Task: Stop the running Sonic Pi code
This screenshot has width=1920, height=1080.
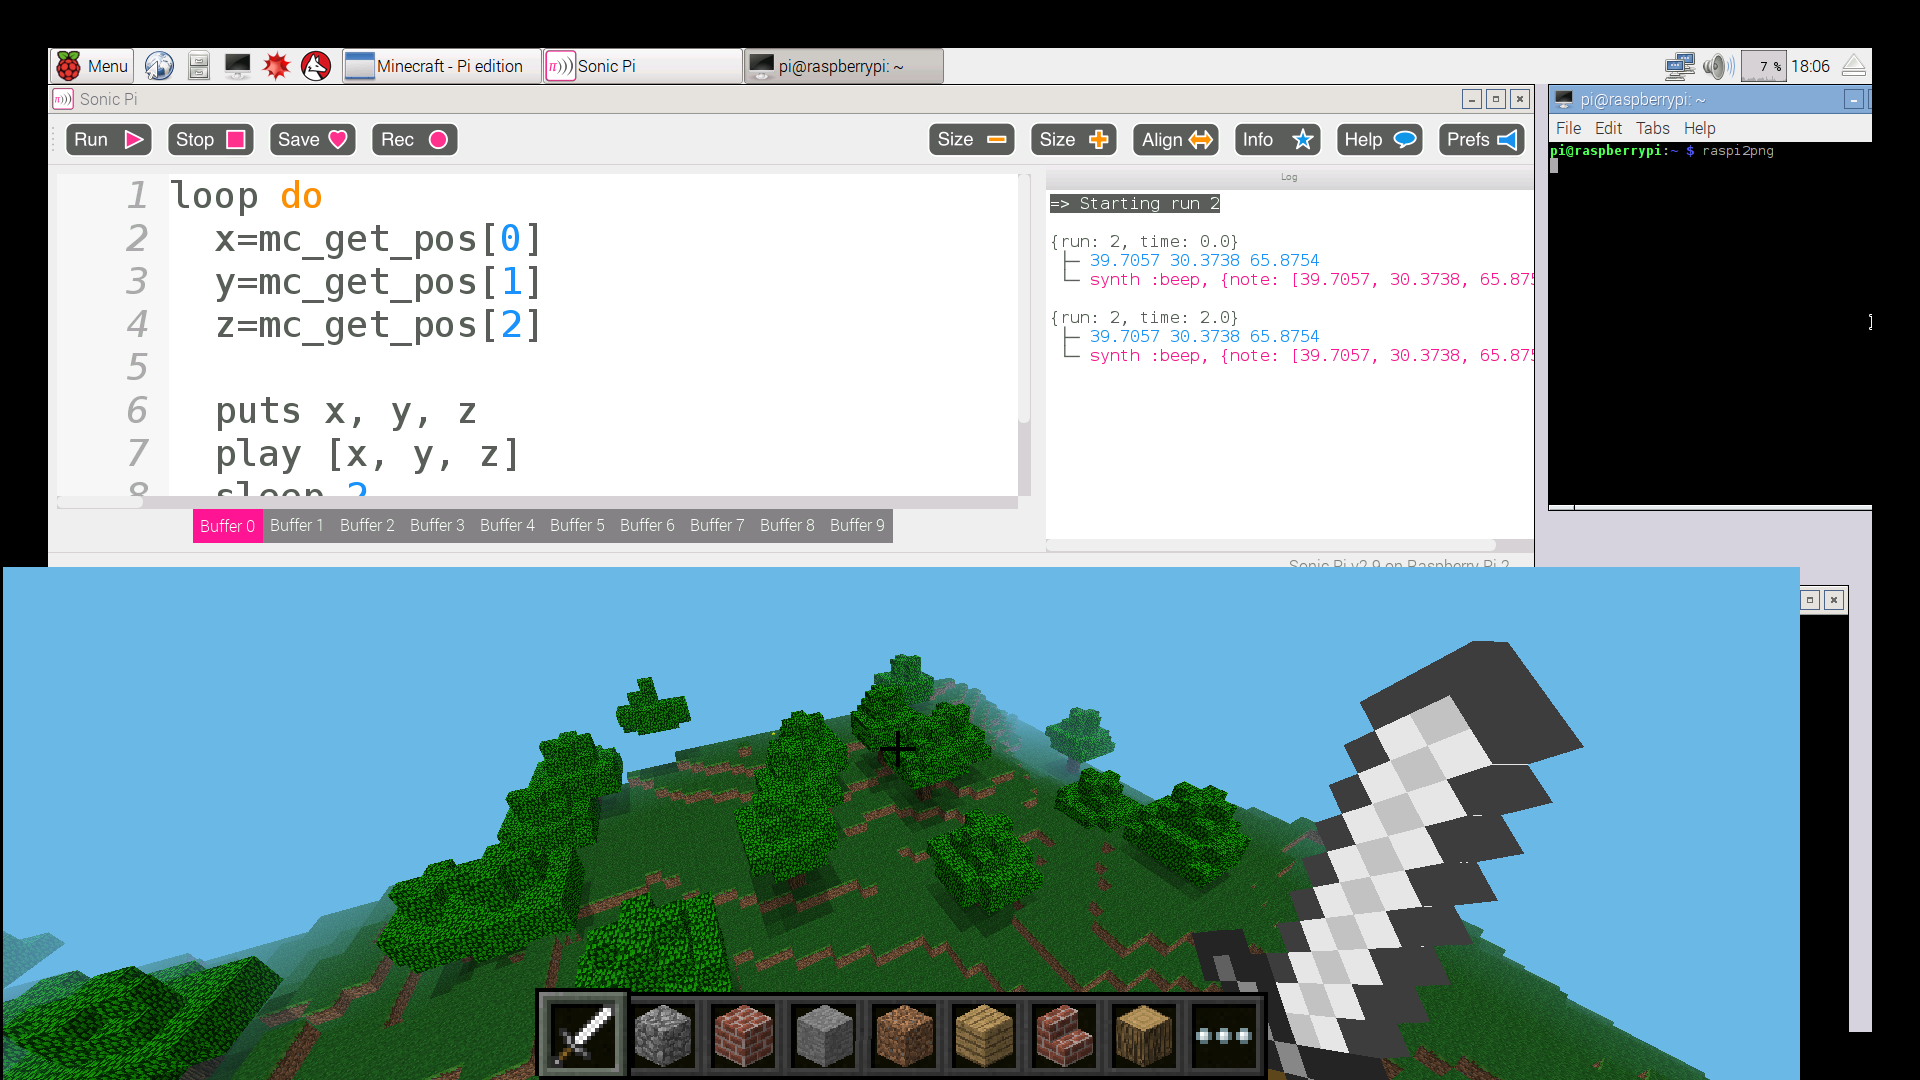Action: (x=210, y=140)
